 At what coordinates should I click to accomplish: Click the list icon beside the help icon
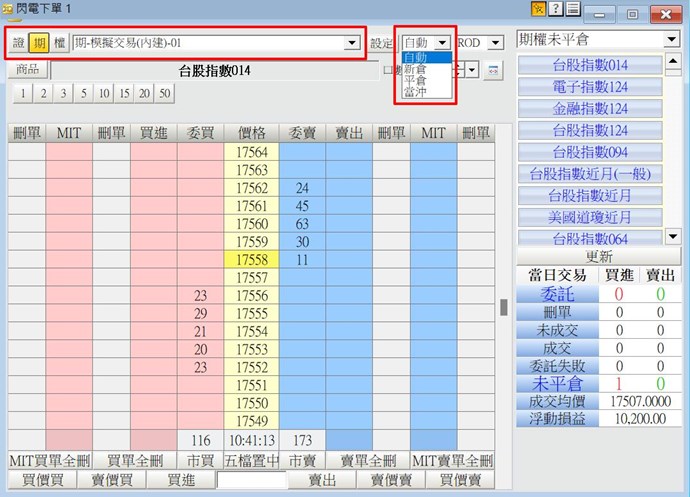click(x=571, y=11)
